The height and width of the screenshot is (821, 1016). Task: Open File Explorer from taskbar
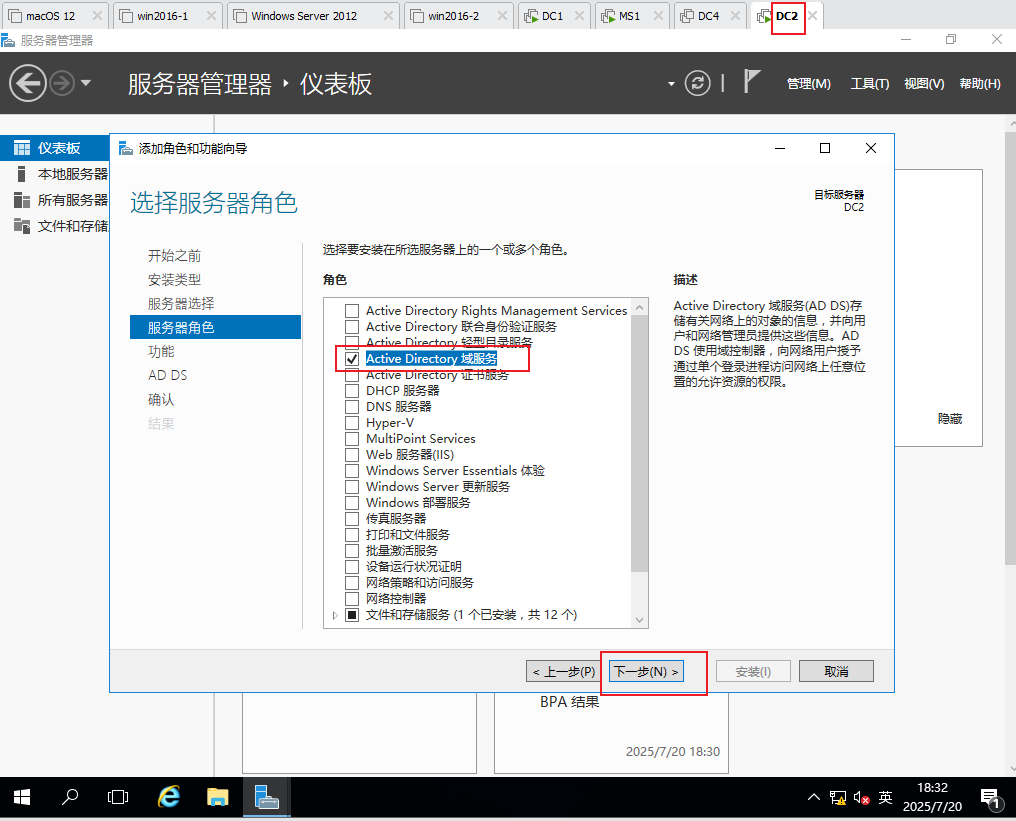pyautogui.click(x=218, y=797)
